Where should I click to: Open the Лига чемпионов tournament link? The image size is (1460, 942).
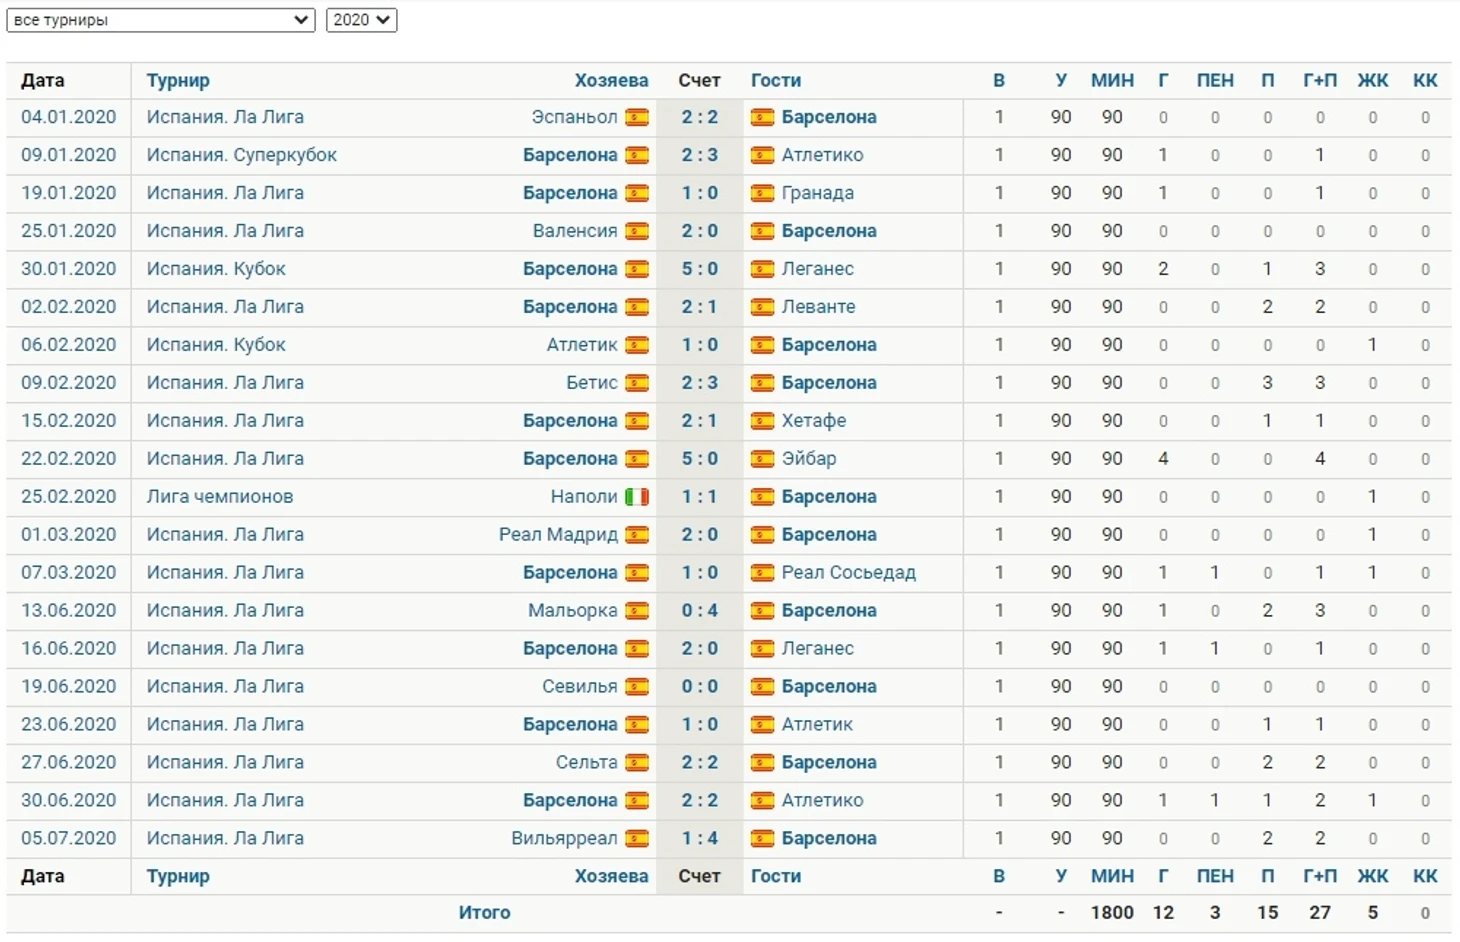click(220, 497)
